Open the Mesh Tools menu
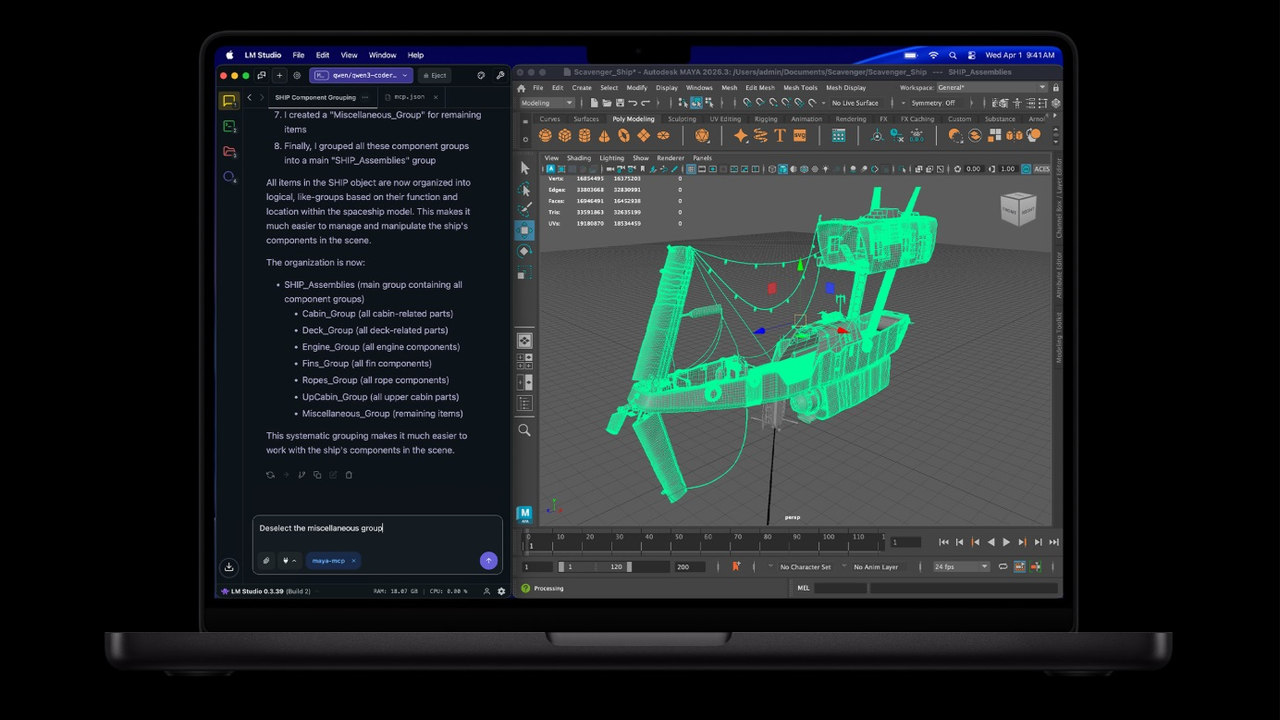This screenshot has width=1280, height=720. (801, 88)
